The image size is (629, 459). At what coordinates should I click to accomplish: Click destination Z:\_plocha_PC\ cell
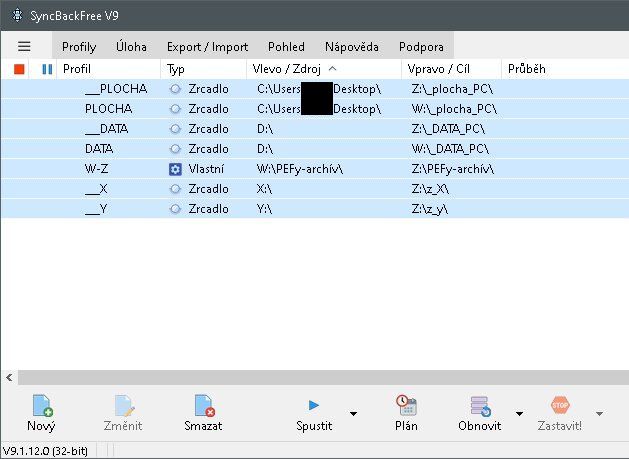pyautogui.click(x=452, y=89)
